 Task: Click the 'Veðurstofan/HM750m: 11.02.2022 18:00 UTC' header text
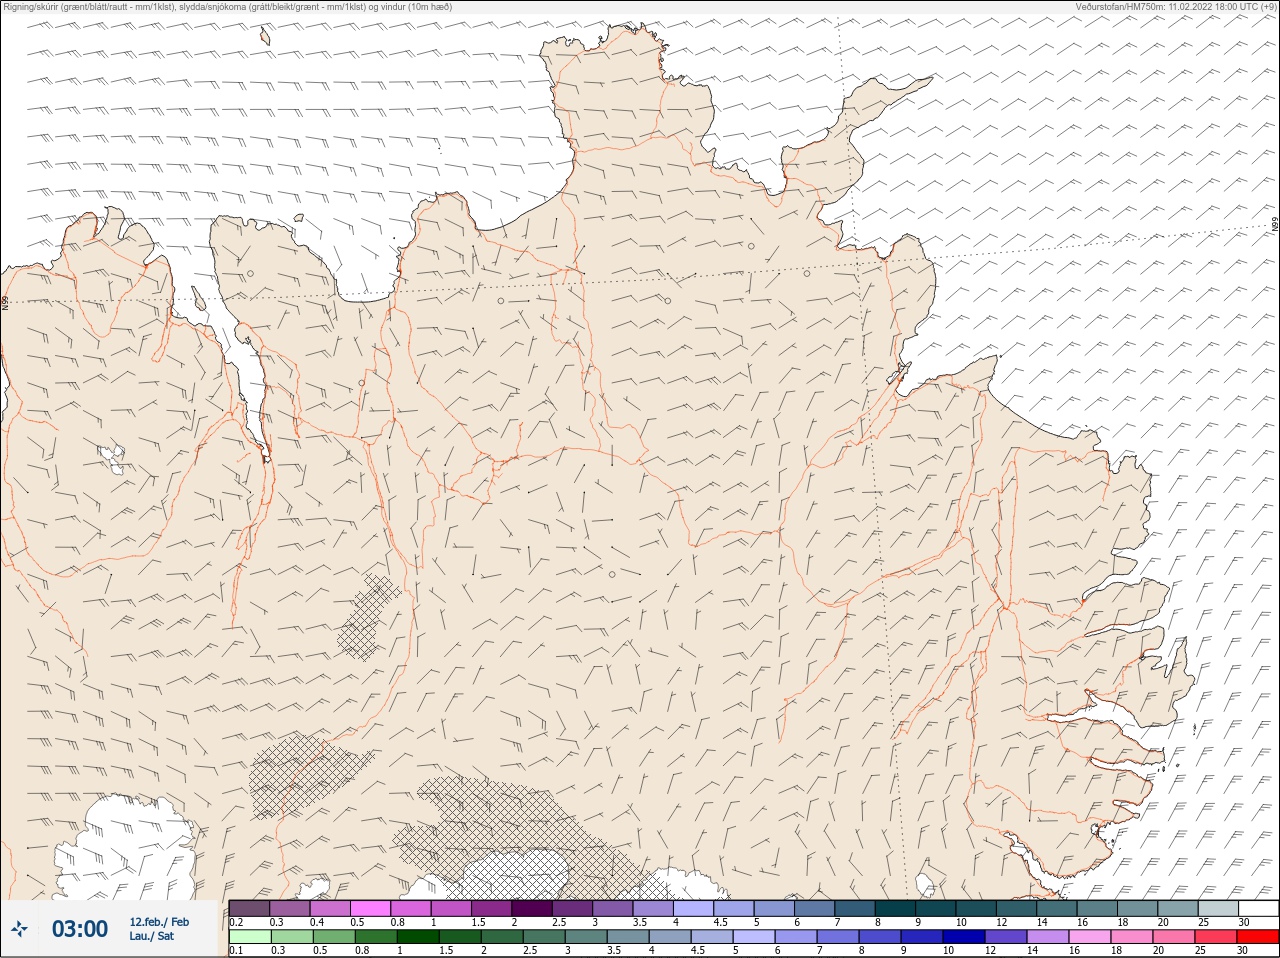point(1174,6)
